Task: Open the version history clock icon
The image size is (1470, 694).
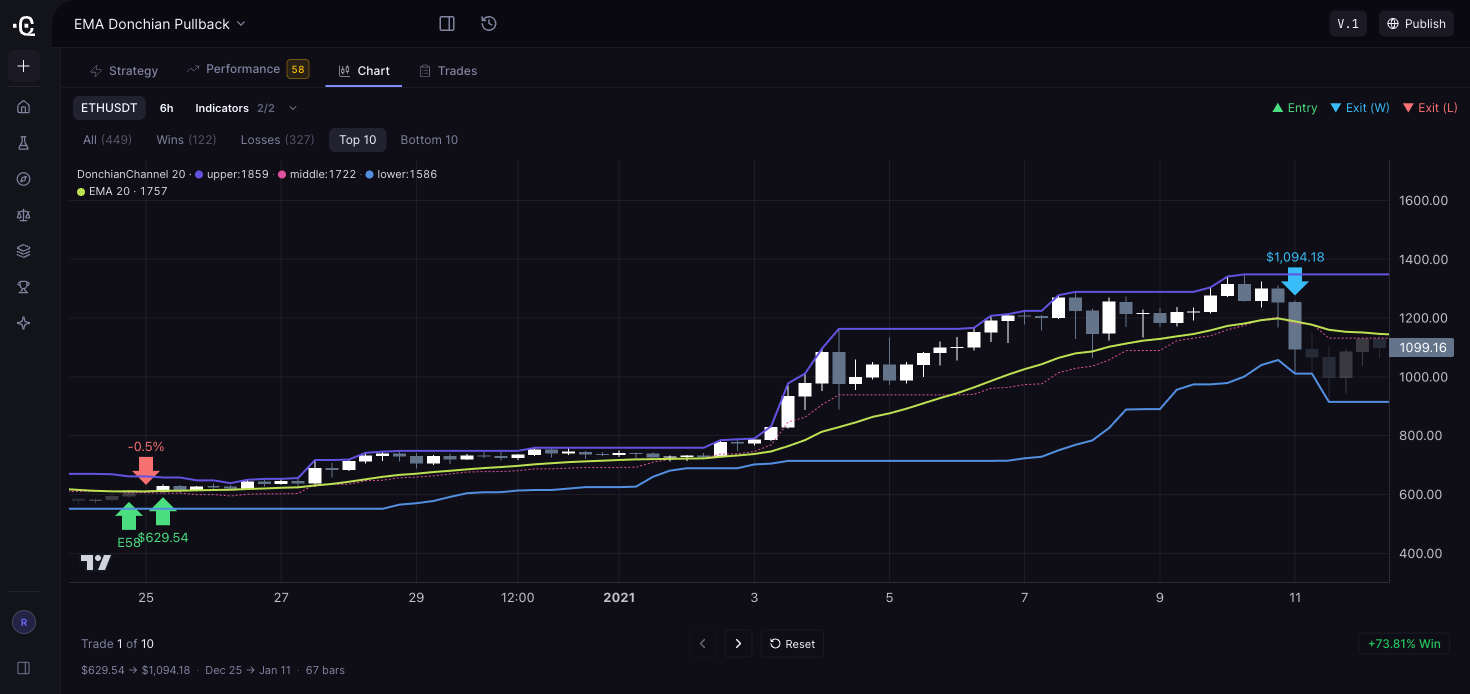Action: click(489, 23)
